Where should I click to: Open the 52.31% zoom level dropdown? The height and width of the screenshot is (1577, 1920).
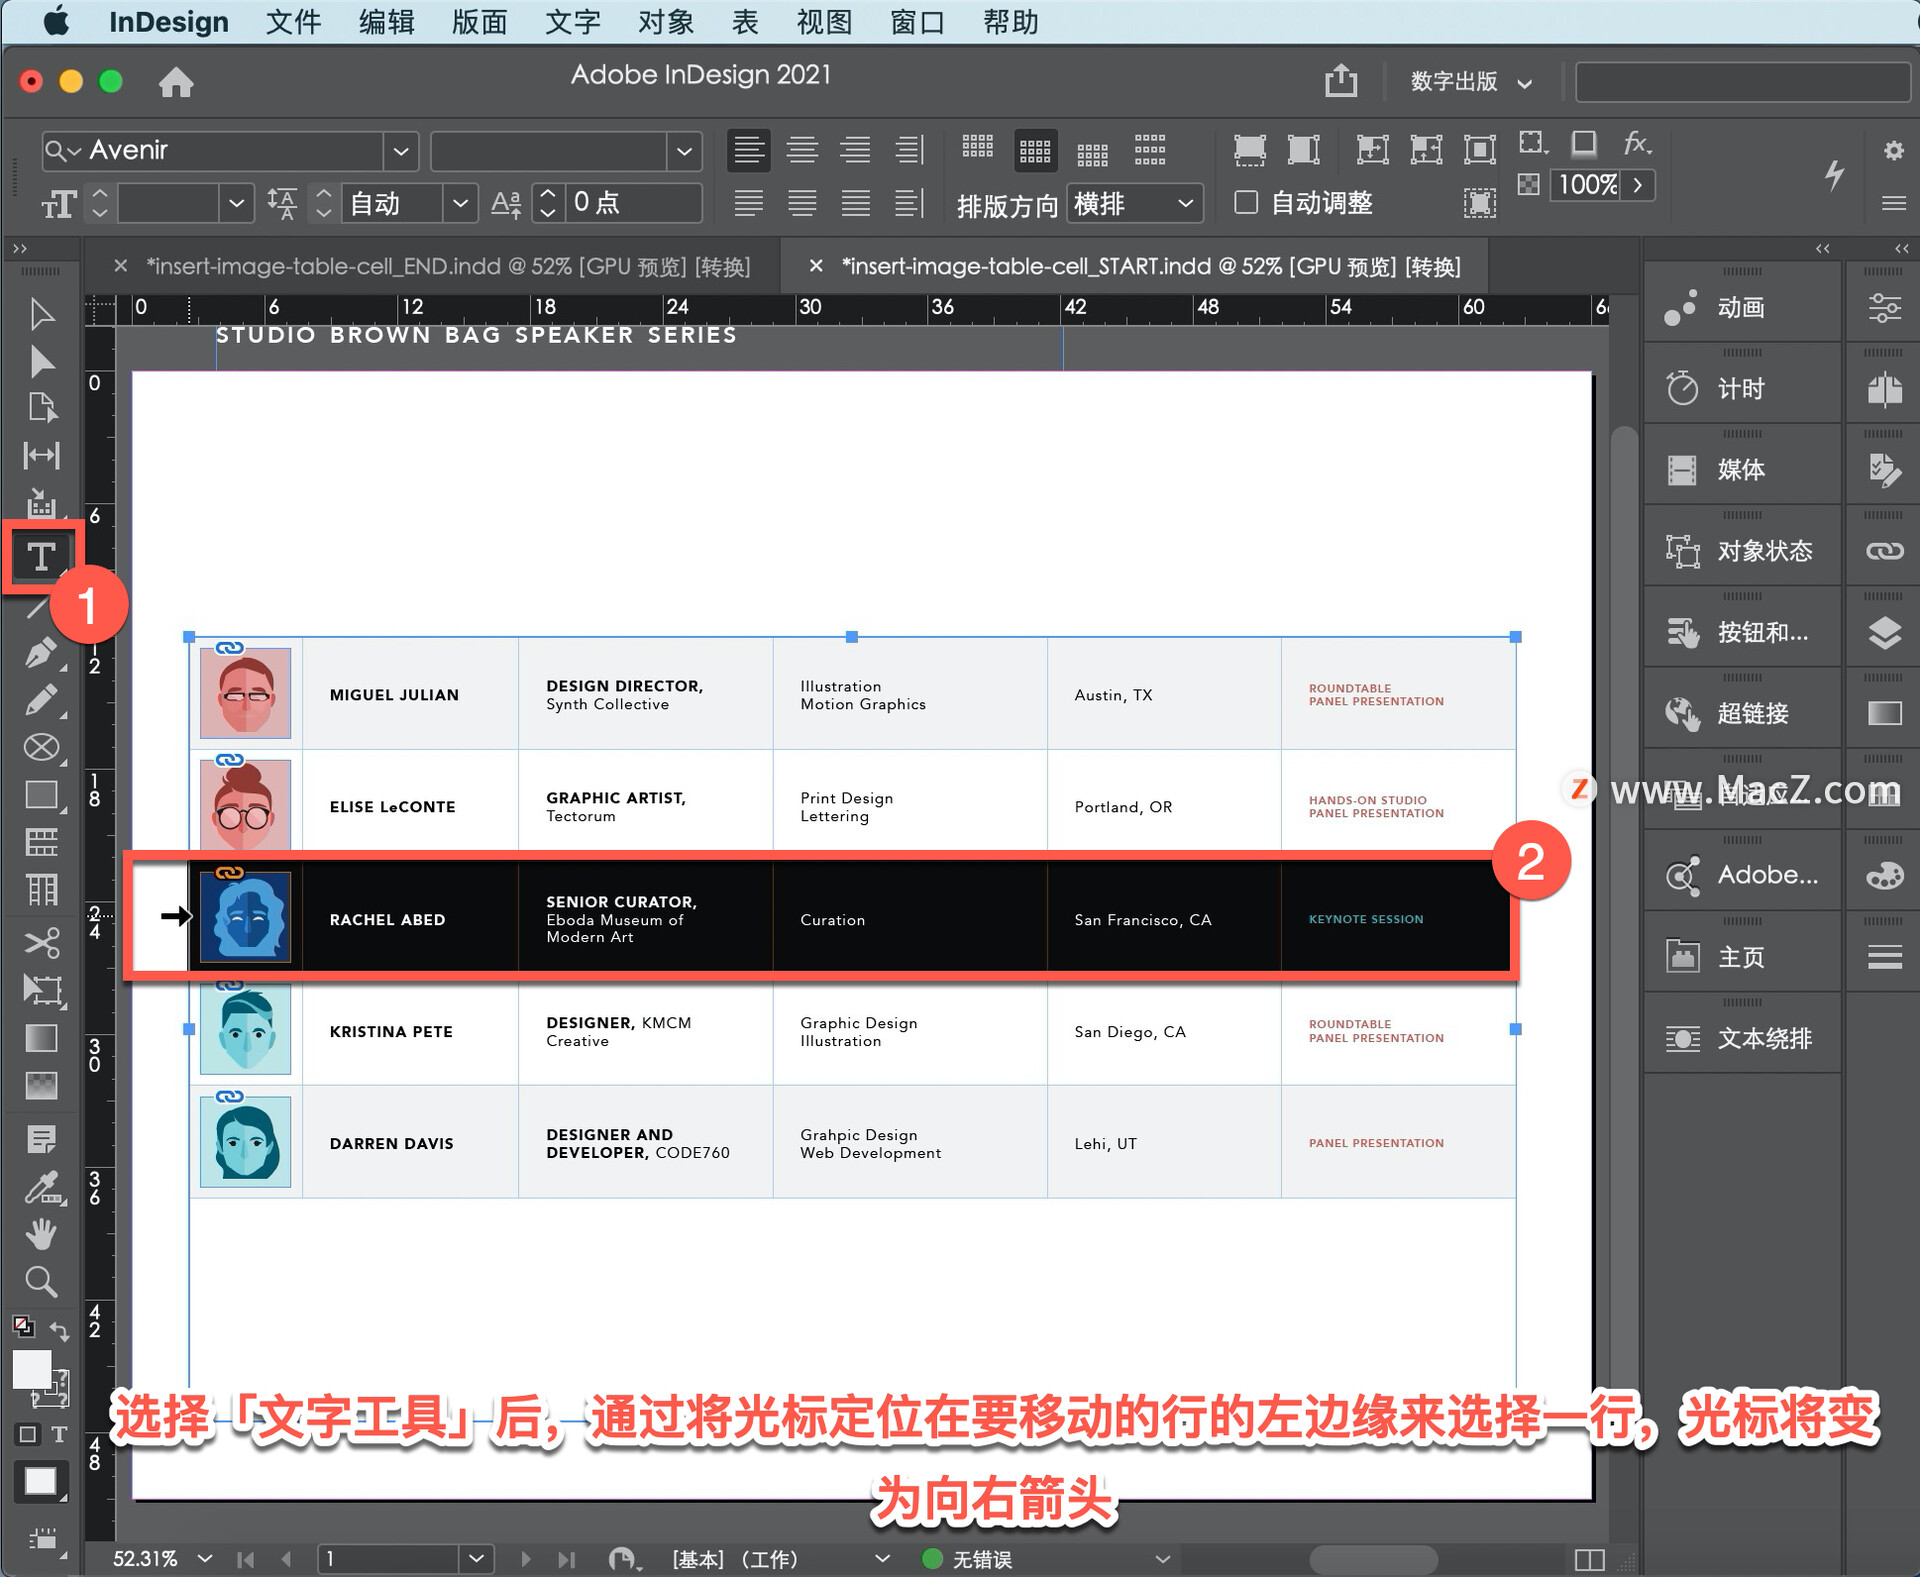(x=205, y=1558)
